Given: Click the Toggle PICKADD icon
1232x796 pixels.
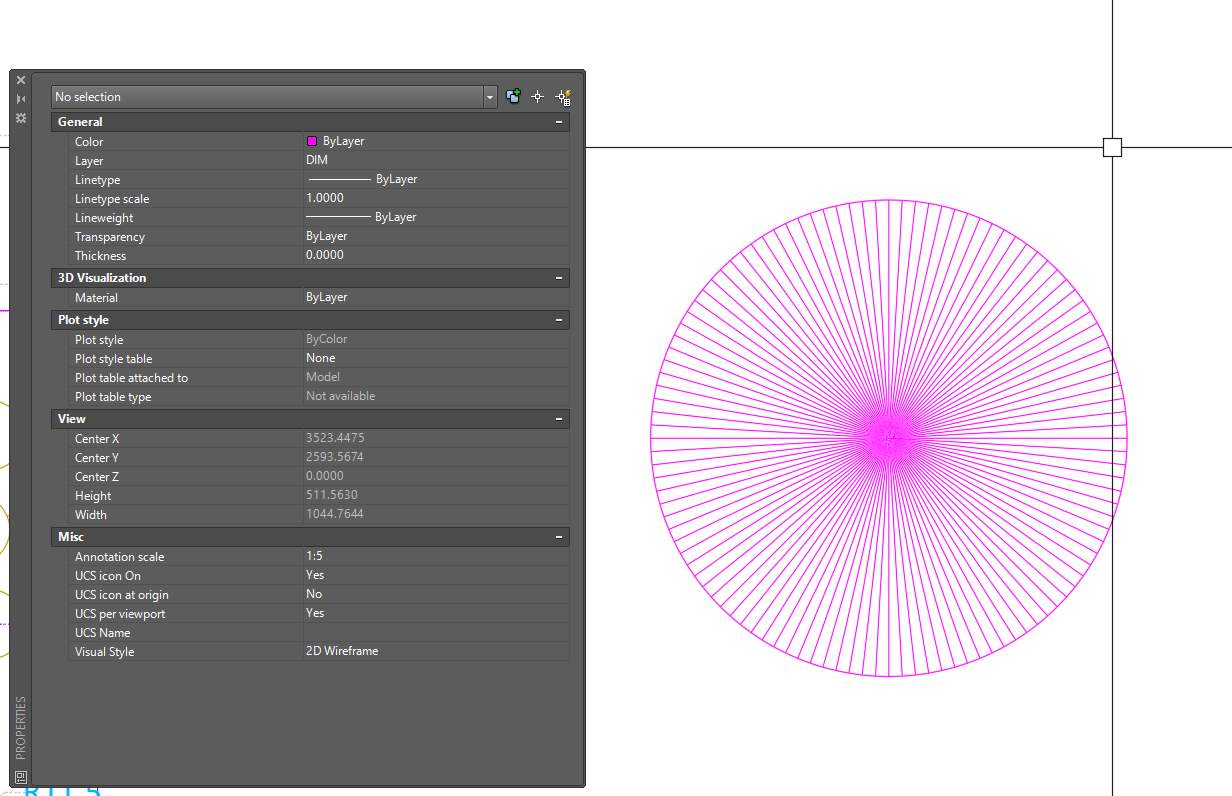Looking at the screenshot, I should pos(514,97).
